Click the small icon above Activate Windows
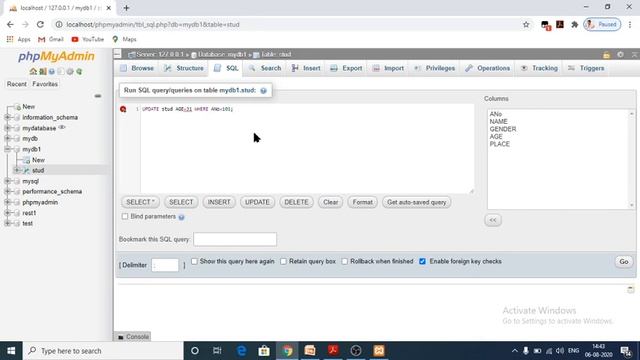The width and height of the screenshot is (640, 360). (x=631, y=289)
